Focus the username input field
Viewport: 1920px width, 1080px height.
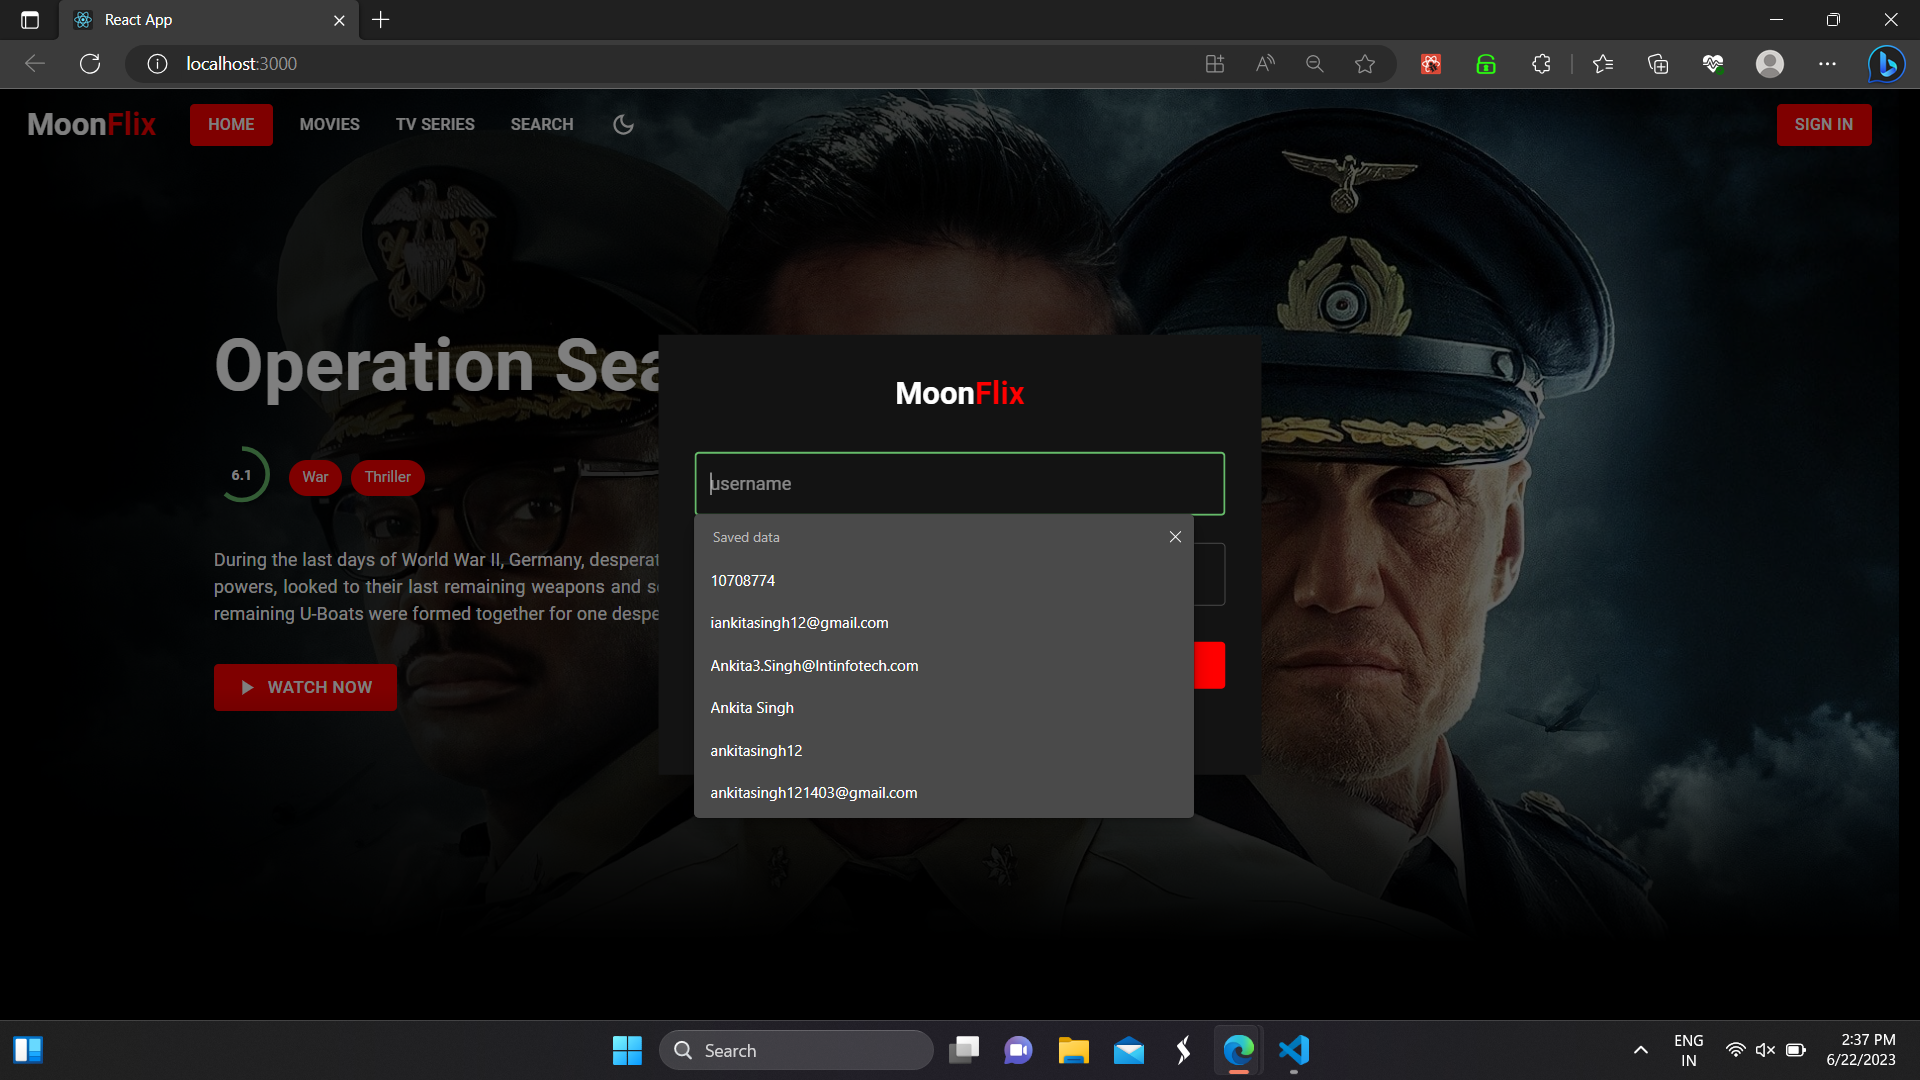[x=959, y=483]
